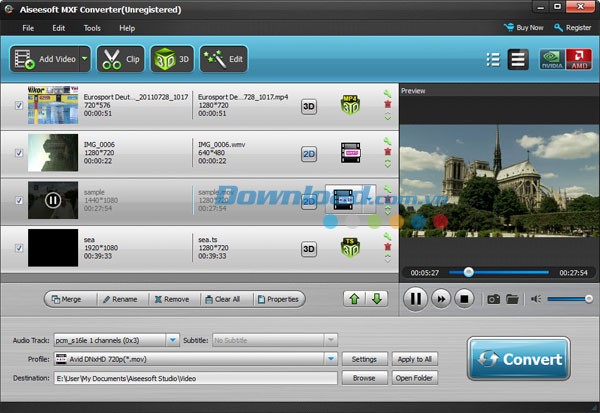Click the Convert button
Viewport: 600px width, 413px height.
[x=519, y=359]
